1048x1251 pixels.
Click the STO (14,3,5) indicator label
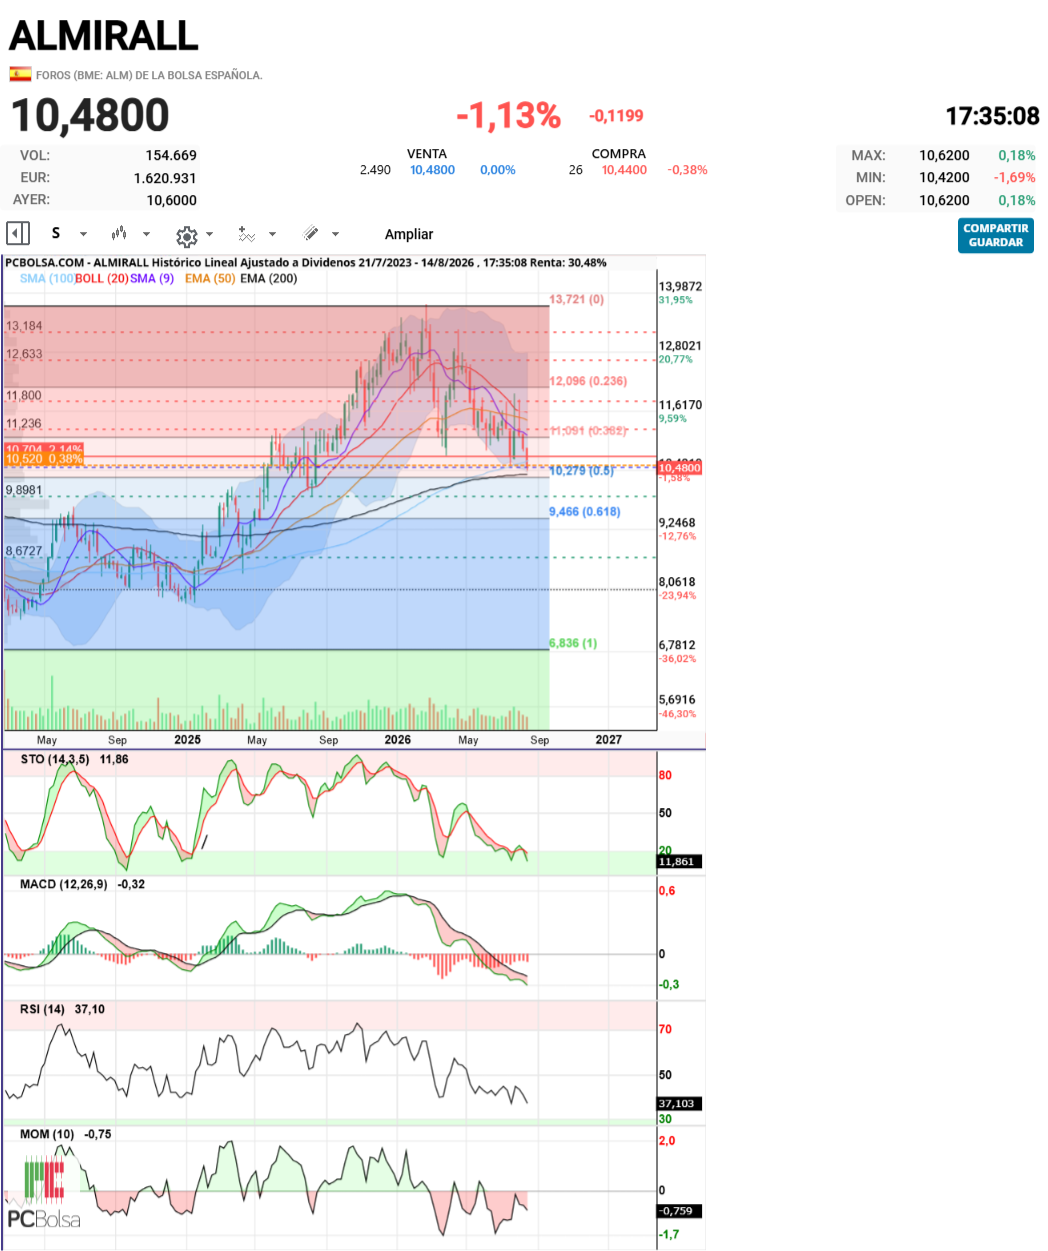pos(55,759)
